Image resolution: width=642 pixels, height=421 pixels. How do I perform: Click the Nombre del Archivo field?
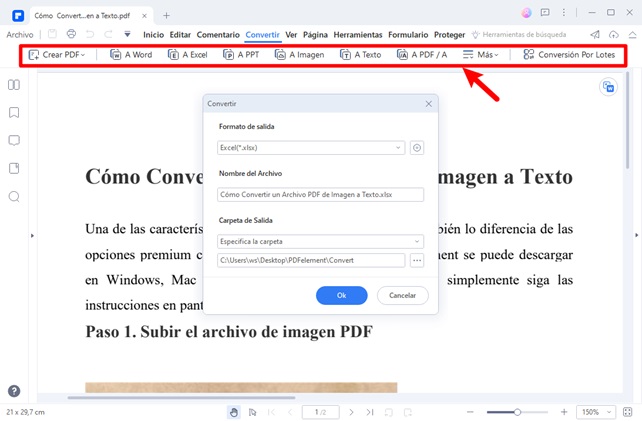click(320, 195)
